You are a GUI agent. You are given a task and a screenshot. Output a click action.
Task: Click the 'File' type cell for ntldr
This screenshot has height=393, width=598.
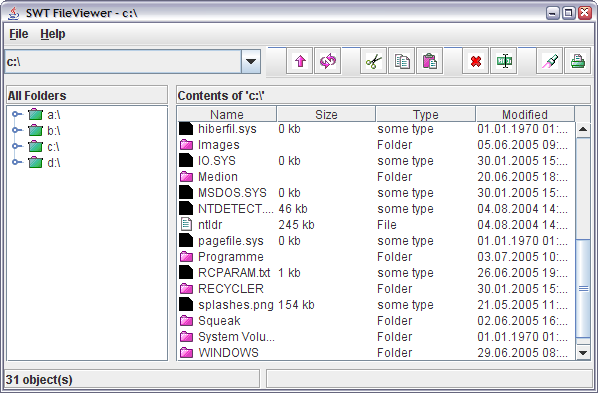(387, 225)
